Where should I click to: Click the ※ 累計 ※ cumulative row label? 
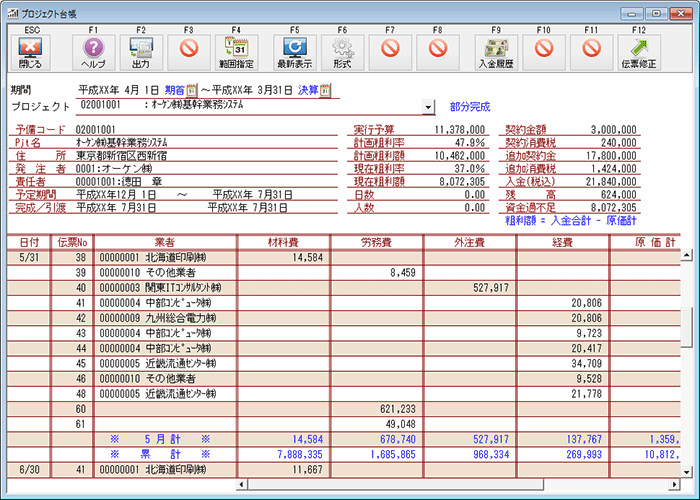click(160, 455)
